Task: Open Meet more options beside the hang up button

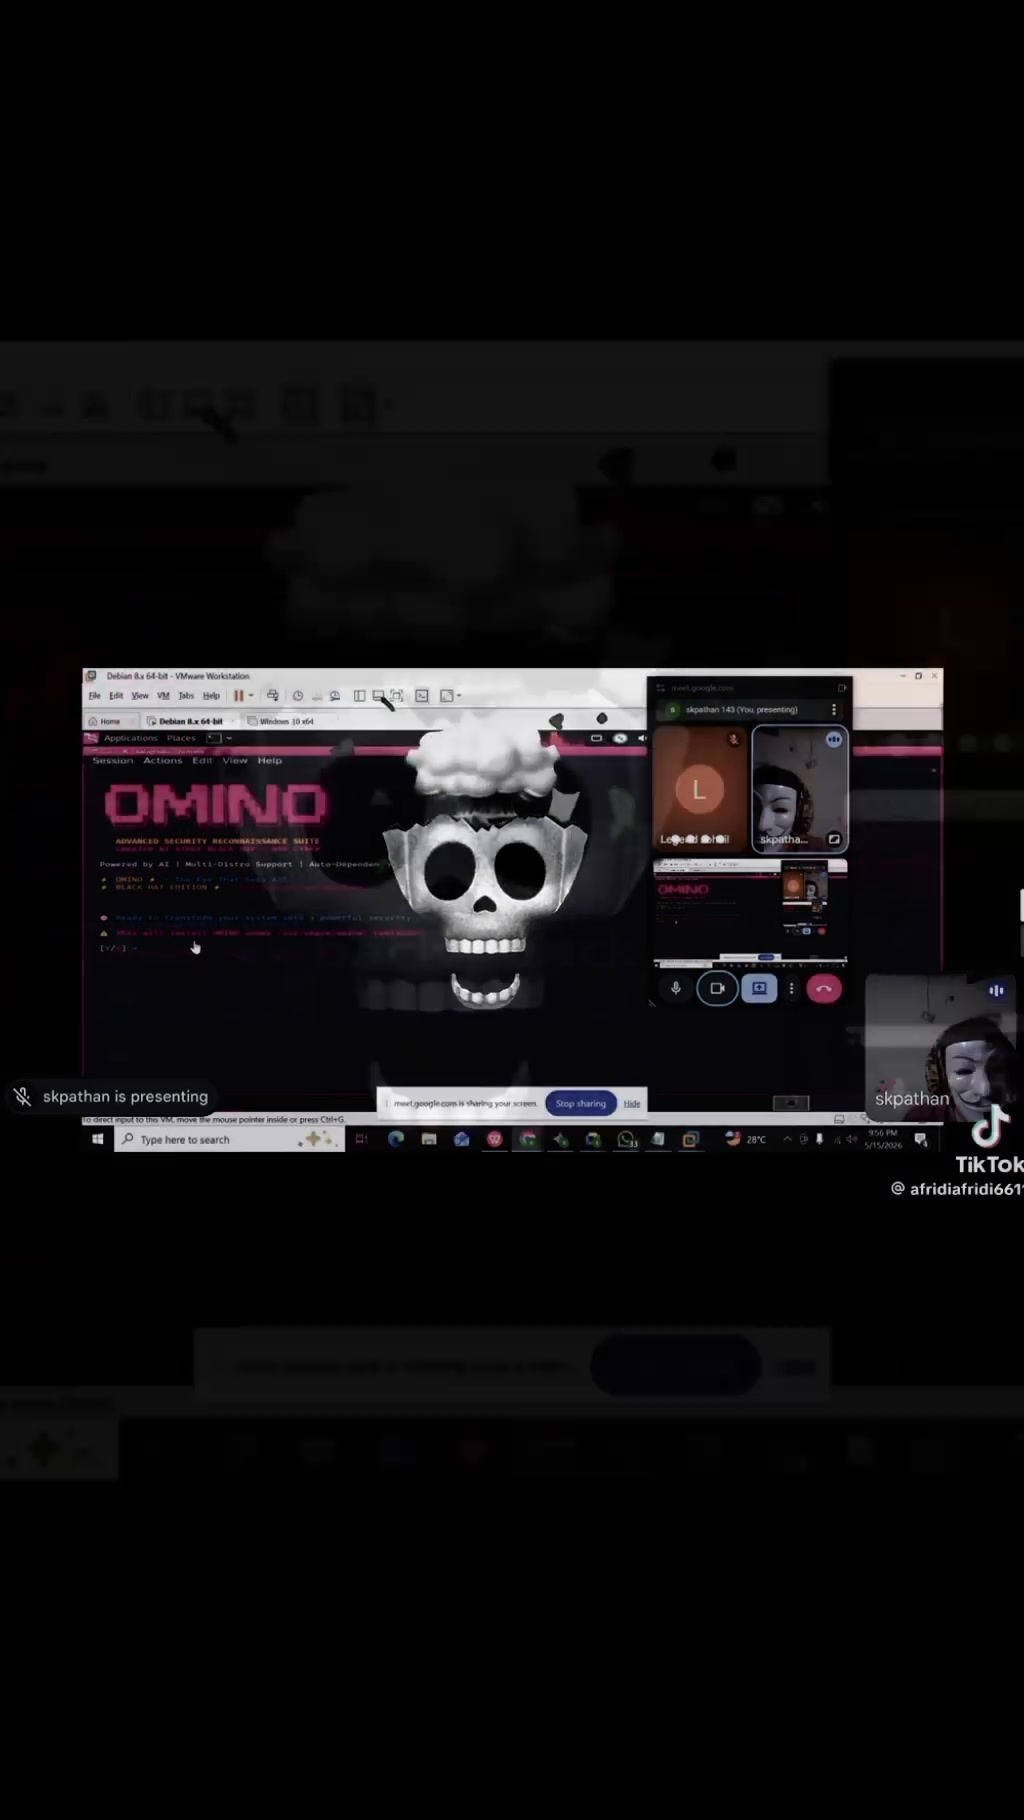Action: (x=791, y=989)
